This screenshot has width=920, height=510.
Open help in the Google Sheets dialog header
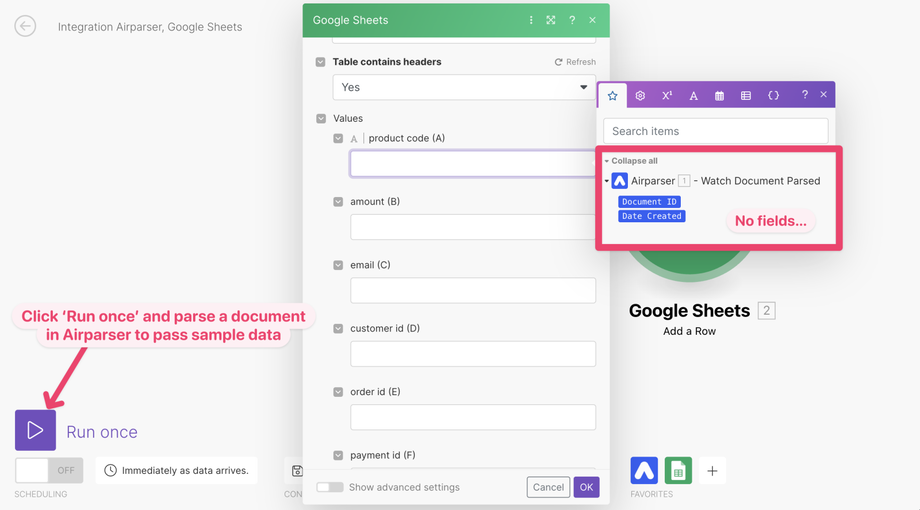tap(571, 20)
